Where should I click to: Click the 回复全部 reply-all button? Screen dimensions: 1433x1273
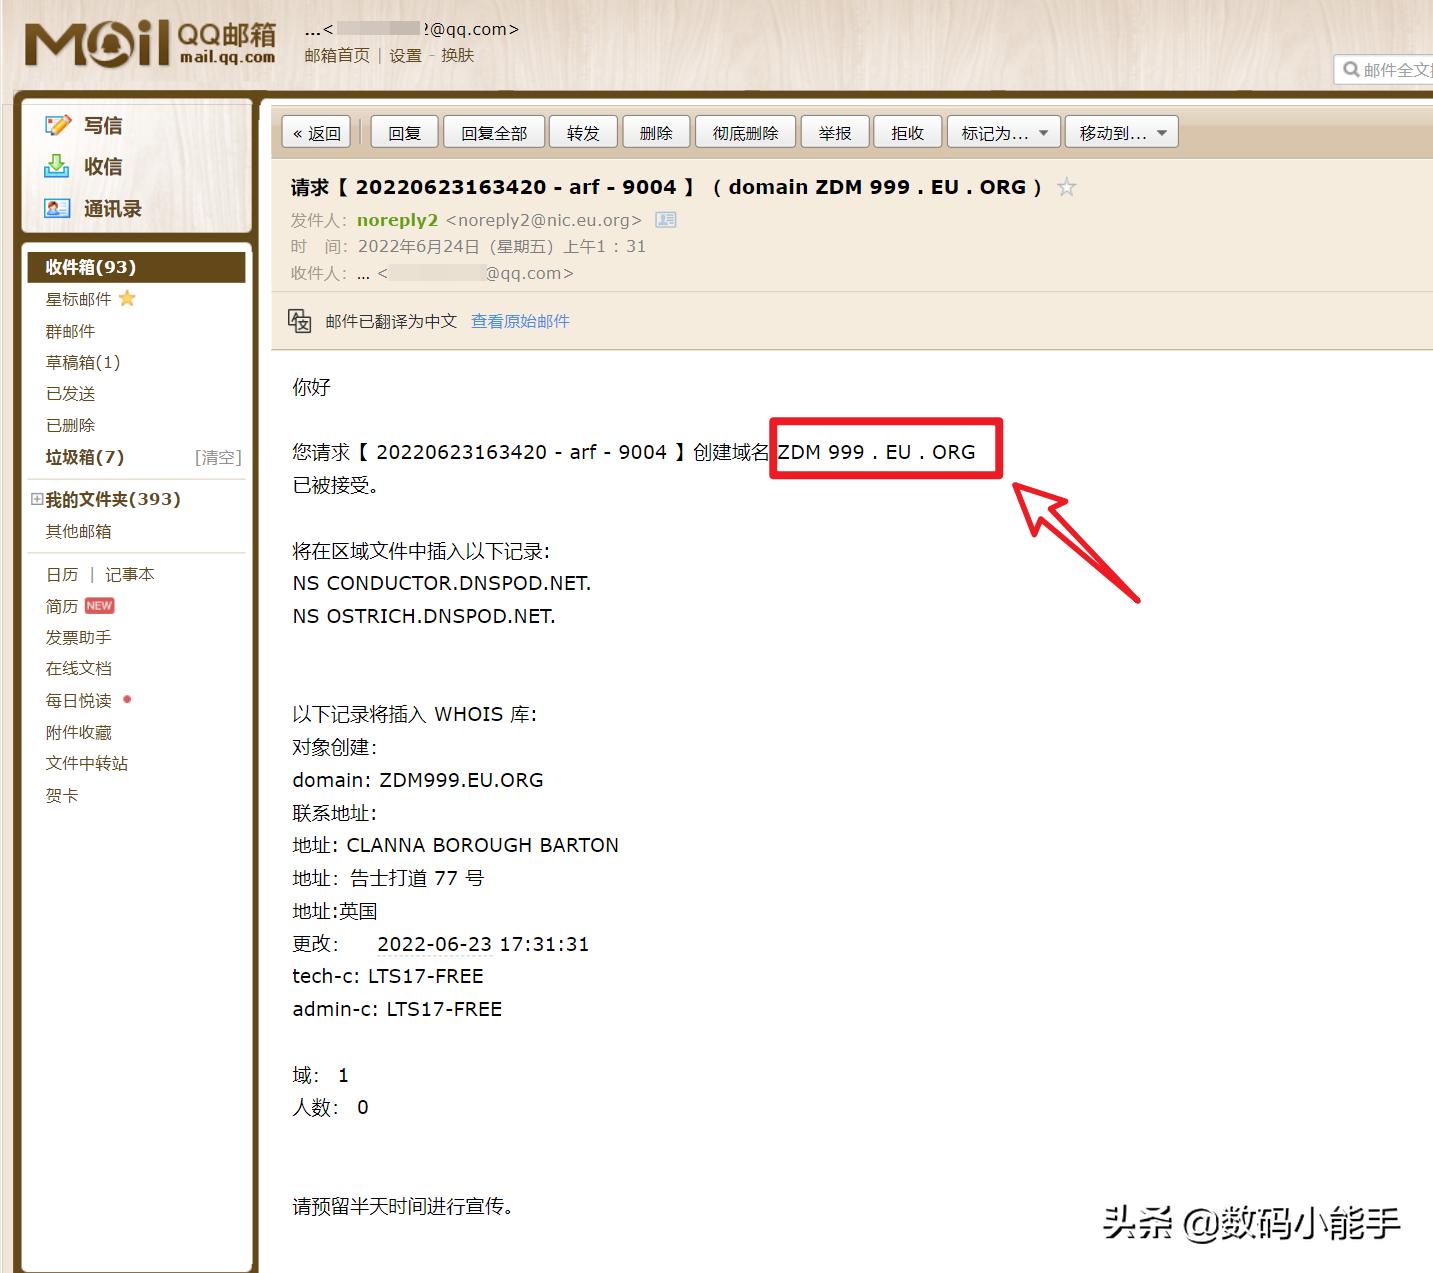tap(493, 131)
